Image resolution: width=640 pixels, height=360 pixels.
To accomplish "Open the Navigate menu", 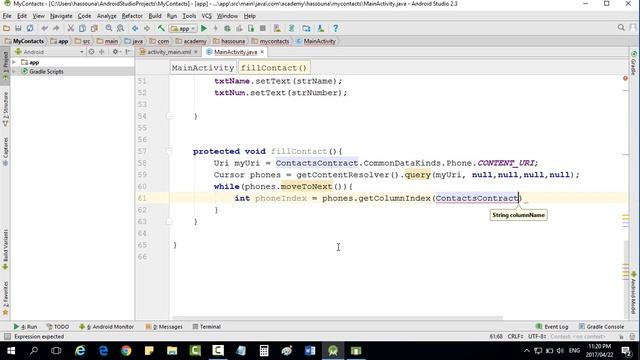I will point(61,16).
